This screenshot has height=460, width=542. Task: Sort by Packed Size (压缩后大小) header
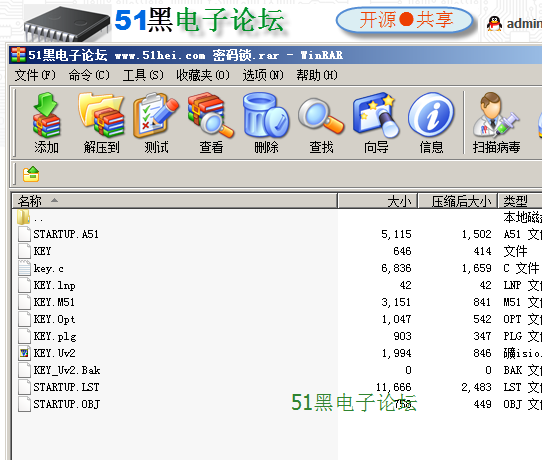point(458,201)
